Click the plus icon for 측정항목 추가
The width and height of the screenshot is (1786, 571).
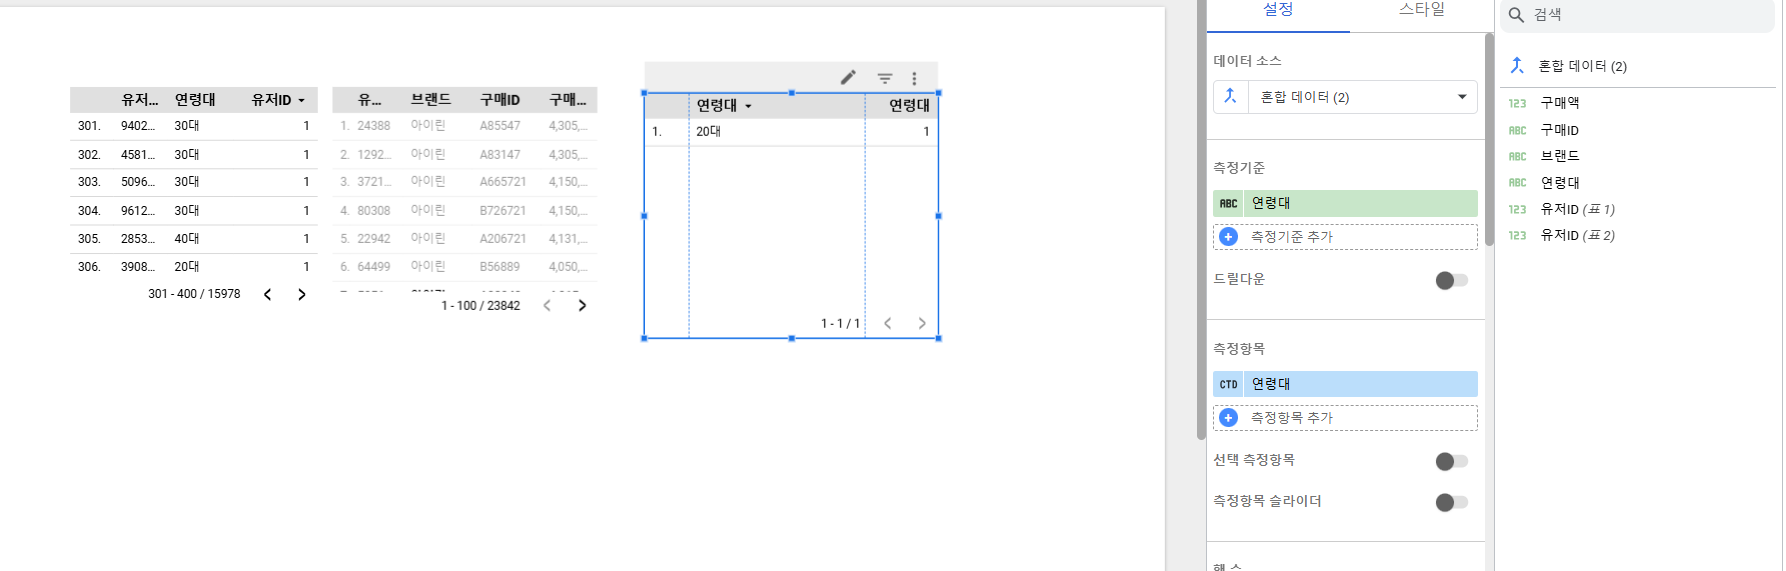click(x=1229, y=418)
